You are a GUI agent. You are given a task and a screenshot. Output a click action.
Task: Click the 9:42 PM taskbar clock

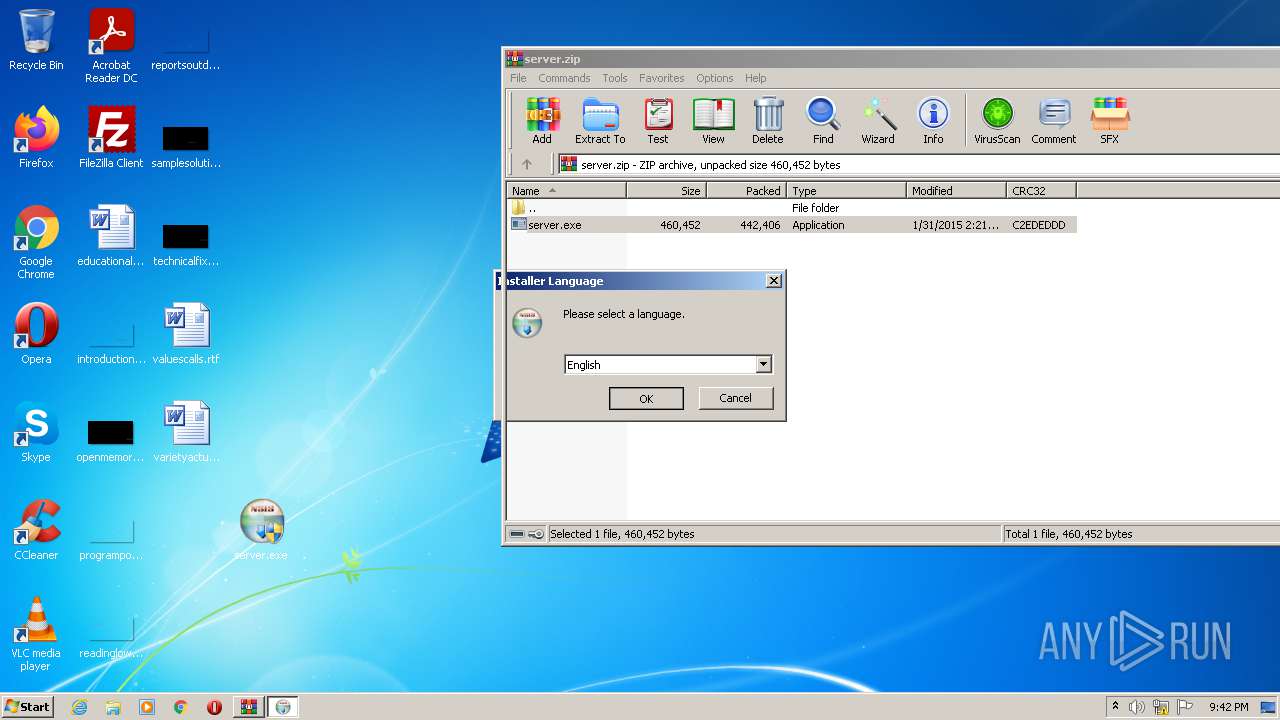1228,707
